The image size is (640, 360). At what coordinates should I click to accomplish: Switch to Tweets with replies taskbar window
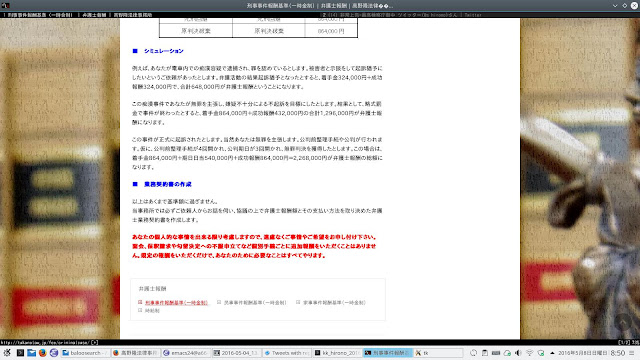click(x=287, y=353)
